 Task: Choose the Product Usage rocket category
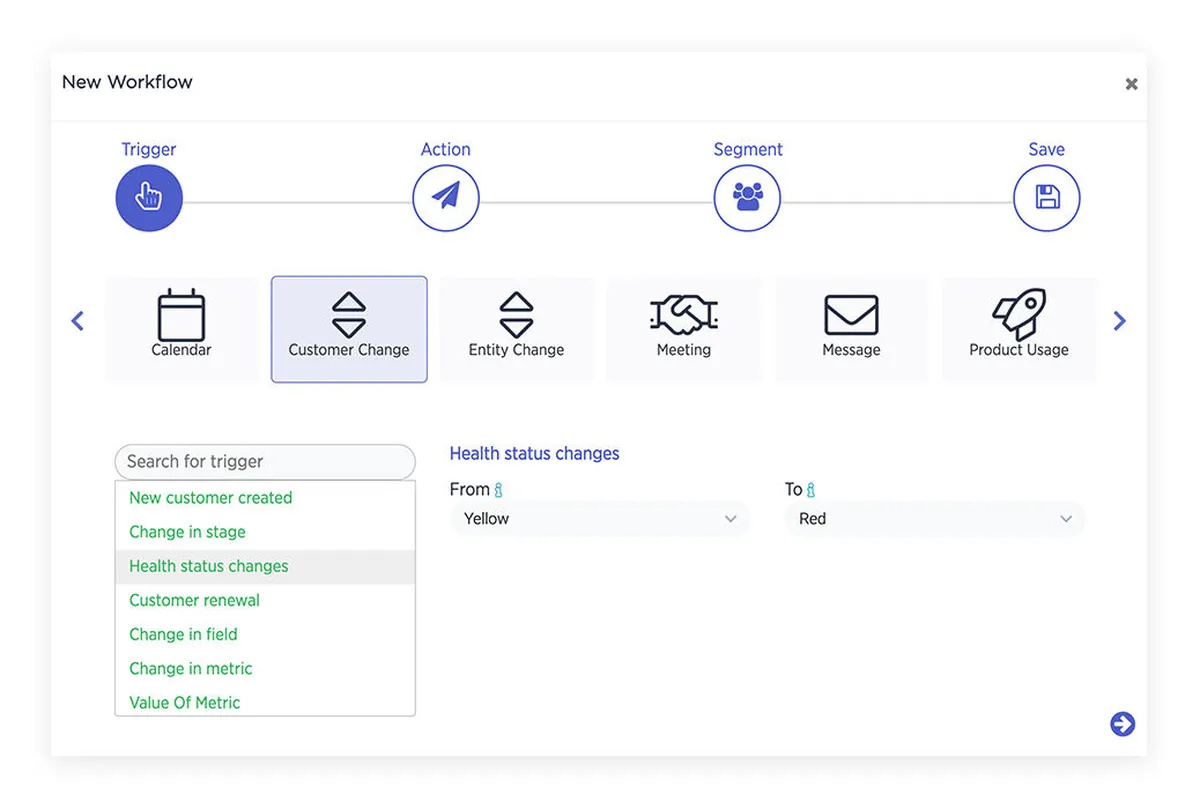tap(1019, 329)
